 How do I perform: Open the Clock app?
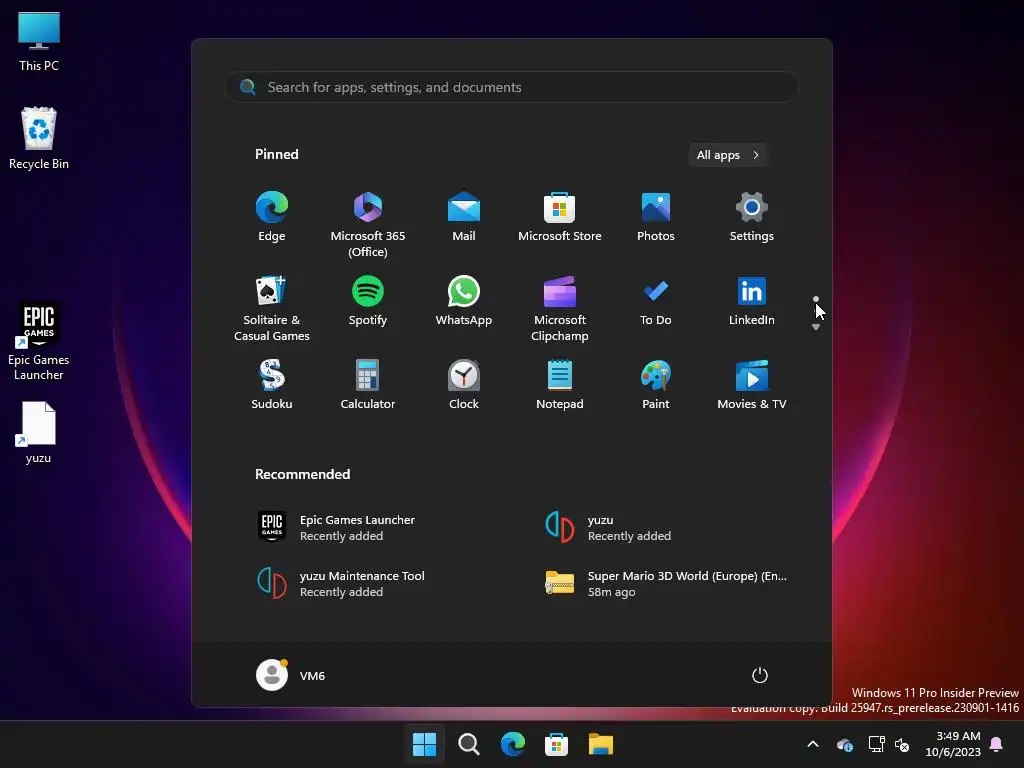click(x=464, y=385)
